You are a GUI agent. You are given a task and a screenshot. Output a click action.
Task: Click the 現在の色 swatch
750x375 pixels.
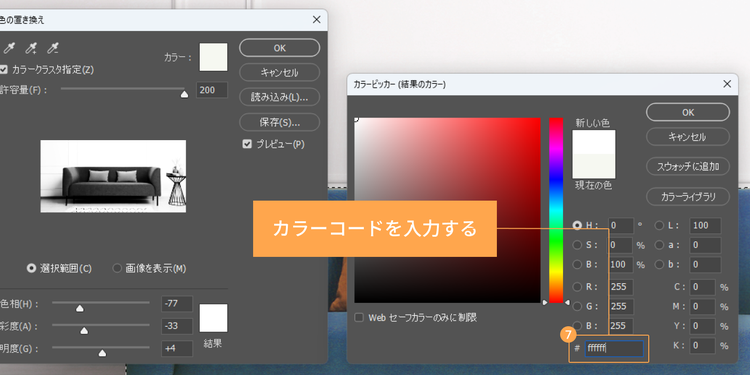coord(594,166)
